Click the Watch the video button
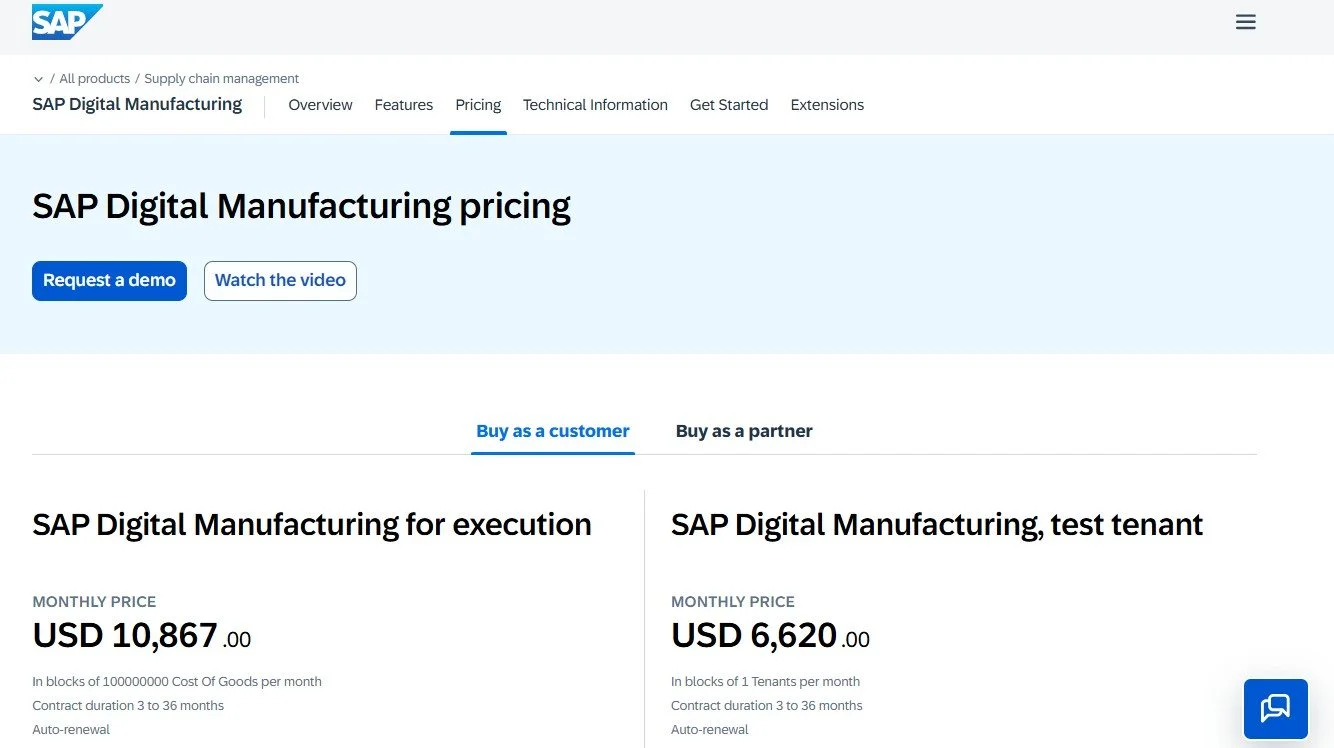The width and height of the screenshot is (1334, 748). coord(280,281)
